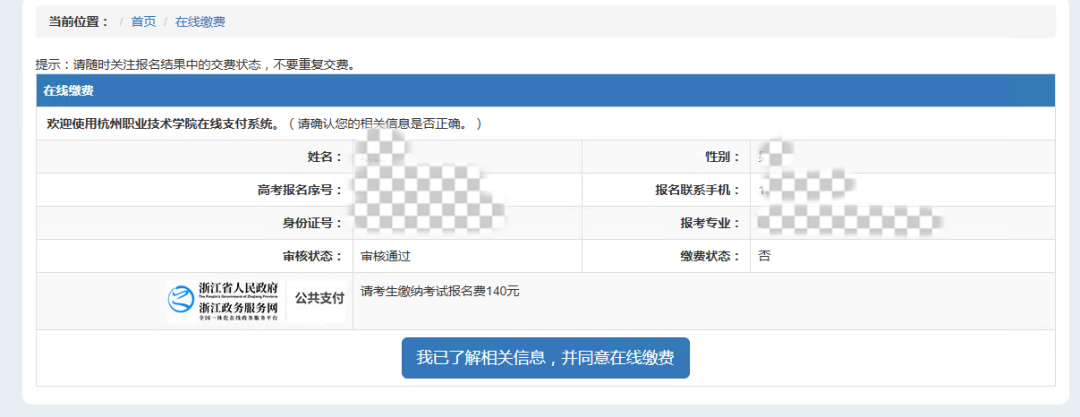Screen dimensions: 1080x417
Task: Click the 报名联系手机 field label
Action: (698, 190)
